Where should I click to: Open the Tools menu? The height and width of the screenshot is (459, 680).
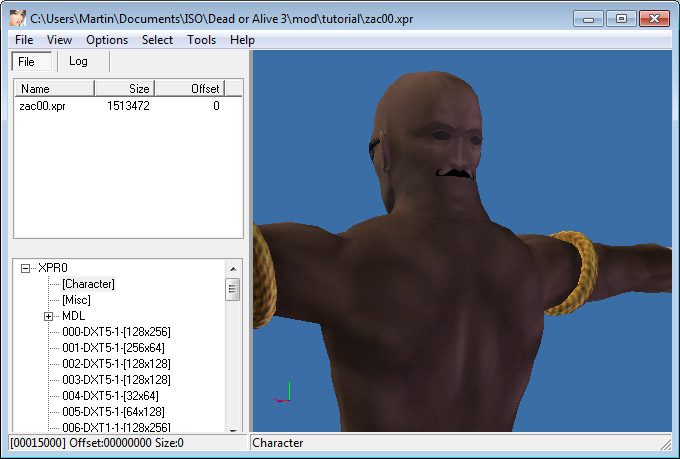201,40
